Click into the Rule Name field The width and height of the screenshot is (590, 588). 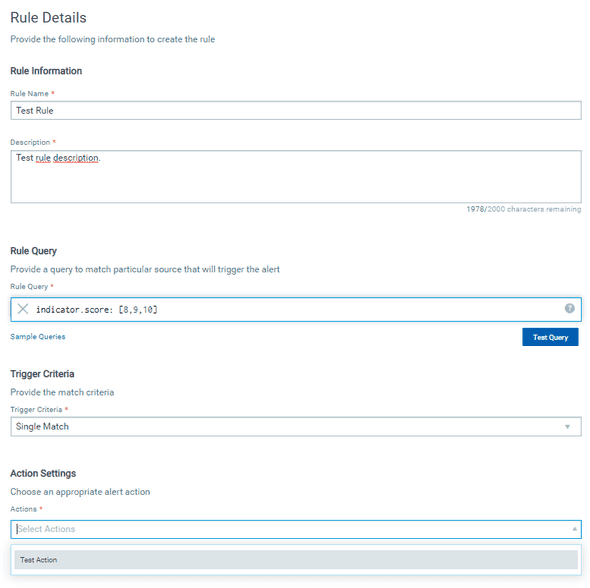tap(296, 111)
